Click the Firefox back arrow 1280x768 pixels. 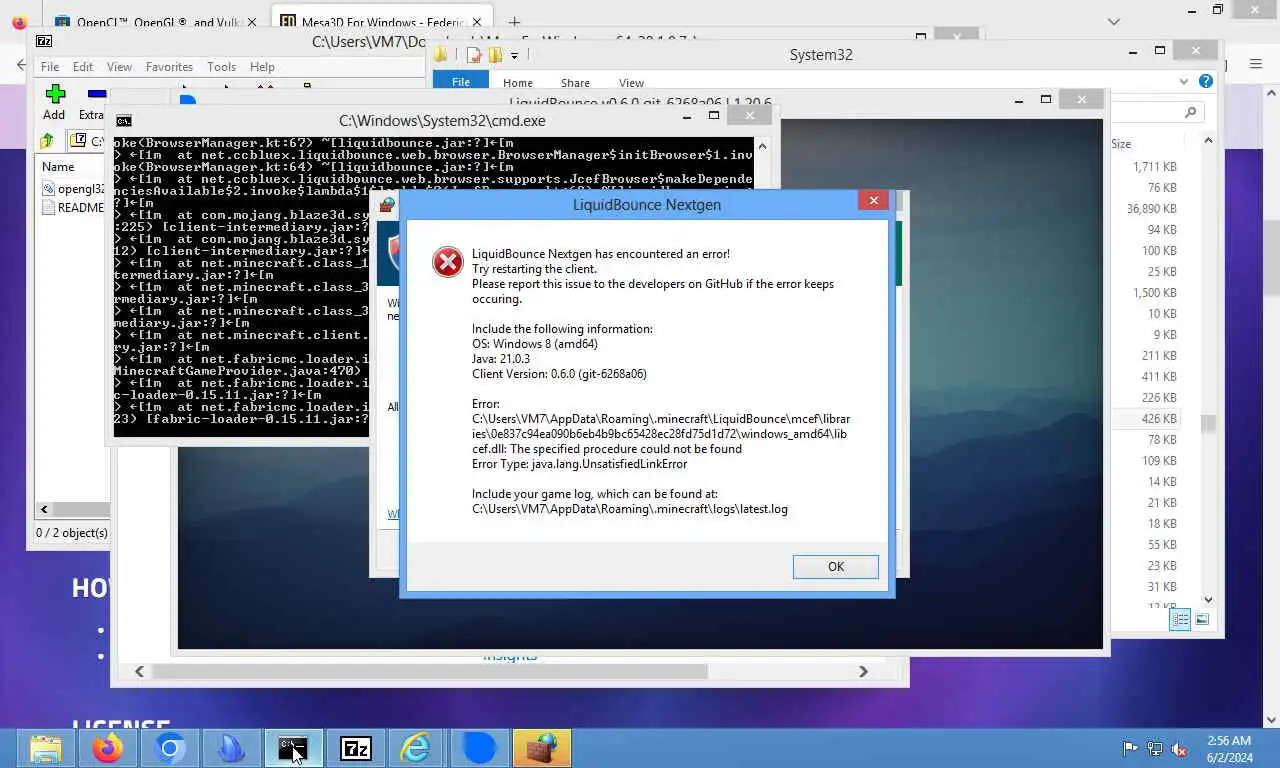[21, 64]
